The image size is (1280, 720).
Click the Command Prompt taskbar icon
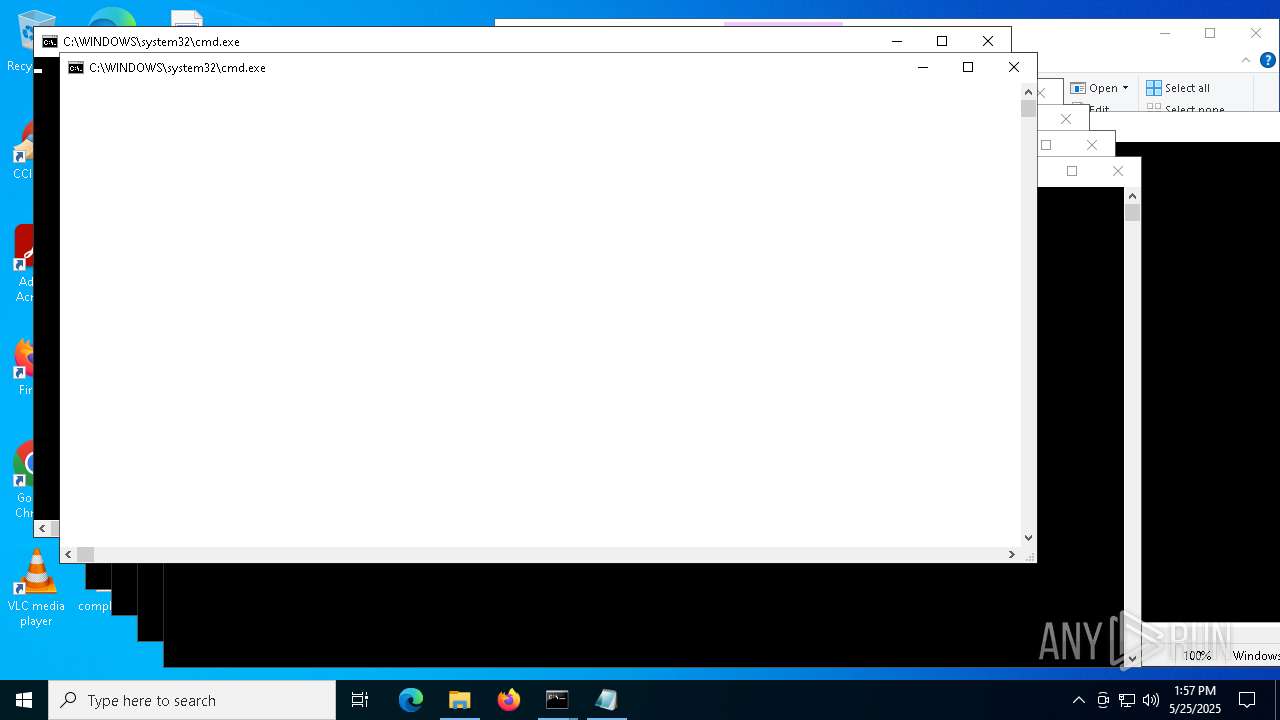point(557,700)
